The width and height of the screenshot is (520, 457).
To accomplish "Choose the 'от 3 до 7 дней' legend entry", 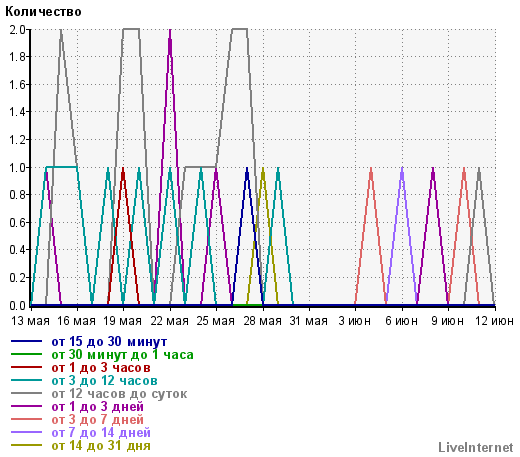I will coord(98,420).
